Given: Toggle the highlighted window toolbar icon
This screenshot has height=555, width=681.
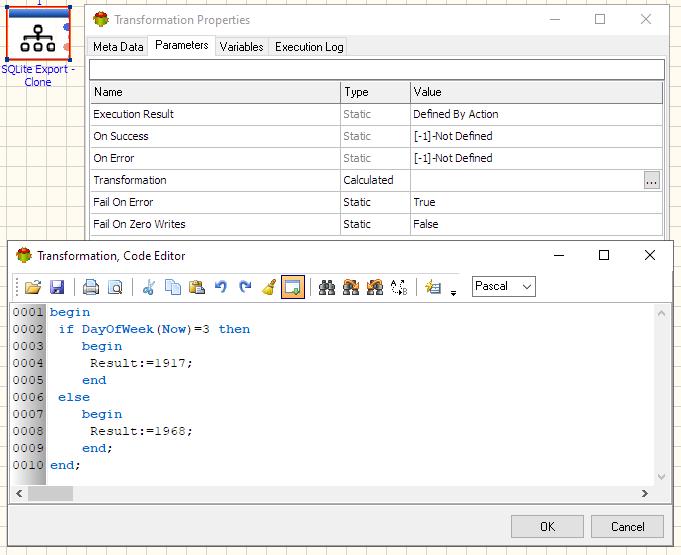Looking at the screenshot, I should click(293, 287).
